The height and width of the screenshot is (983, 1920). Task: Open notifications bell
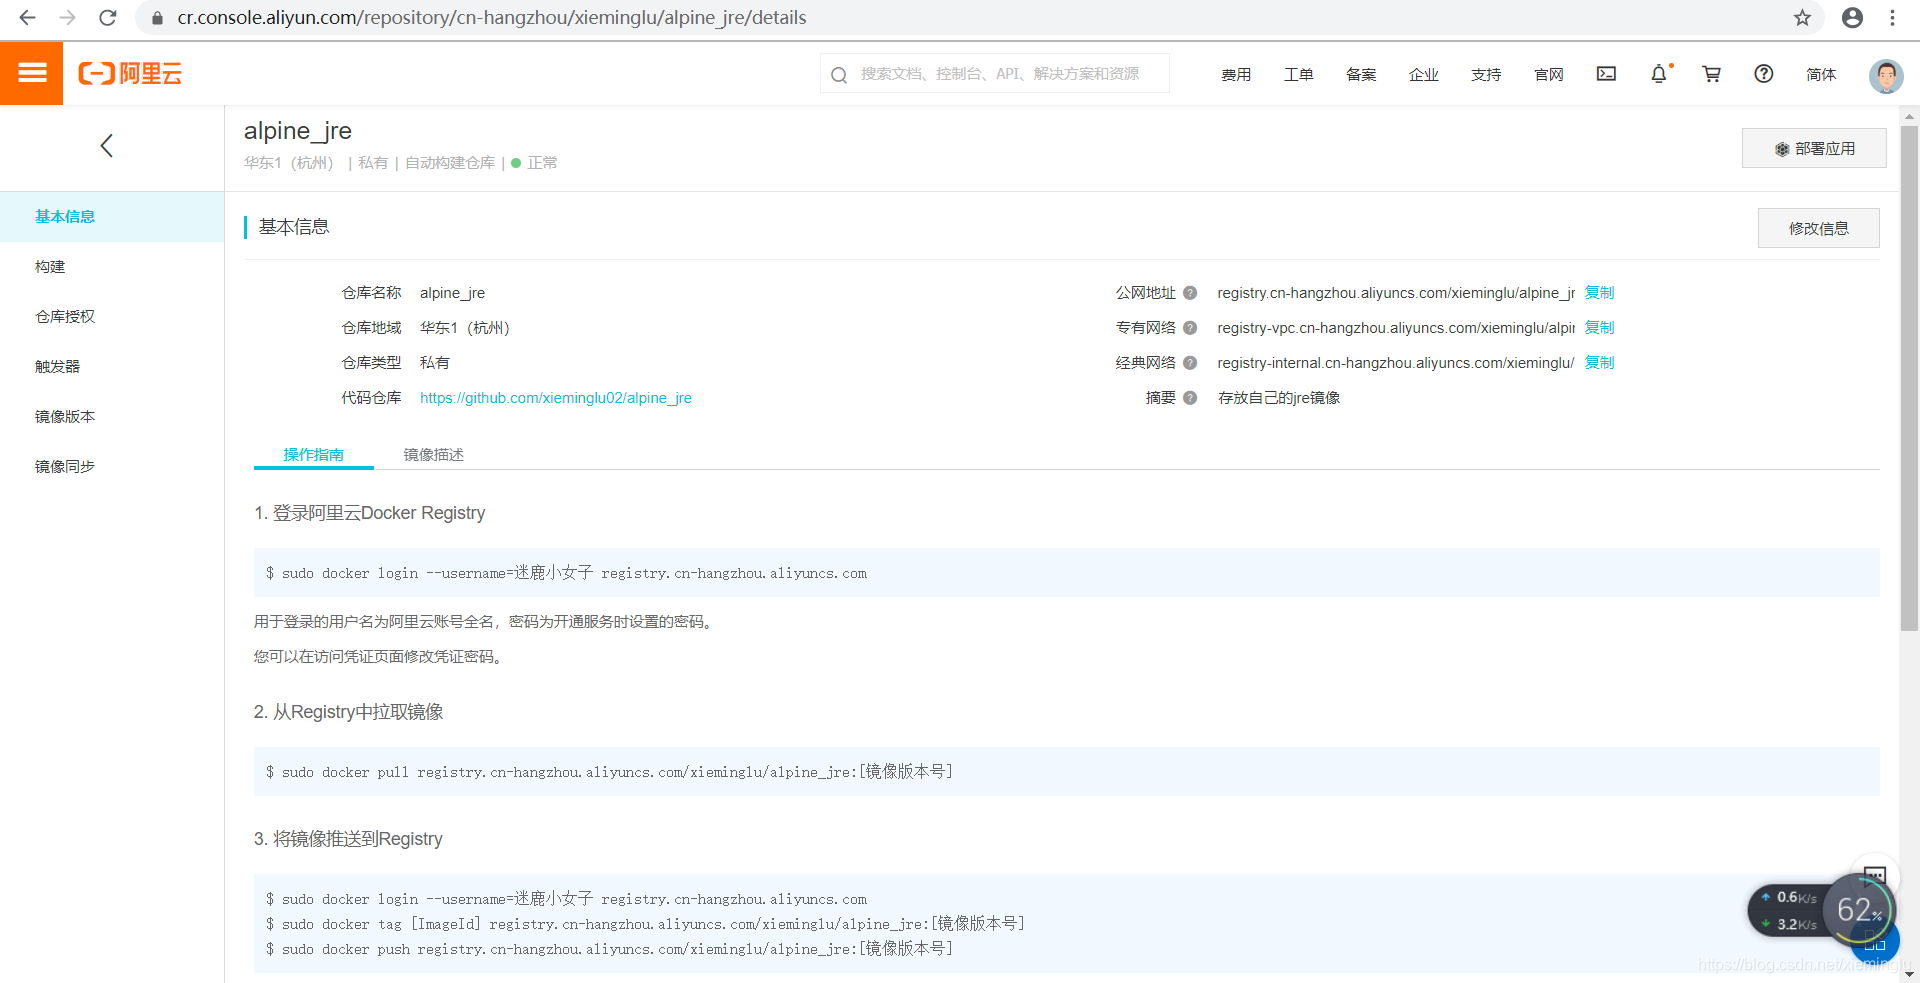point(1659,73)
